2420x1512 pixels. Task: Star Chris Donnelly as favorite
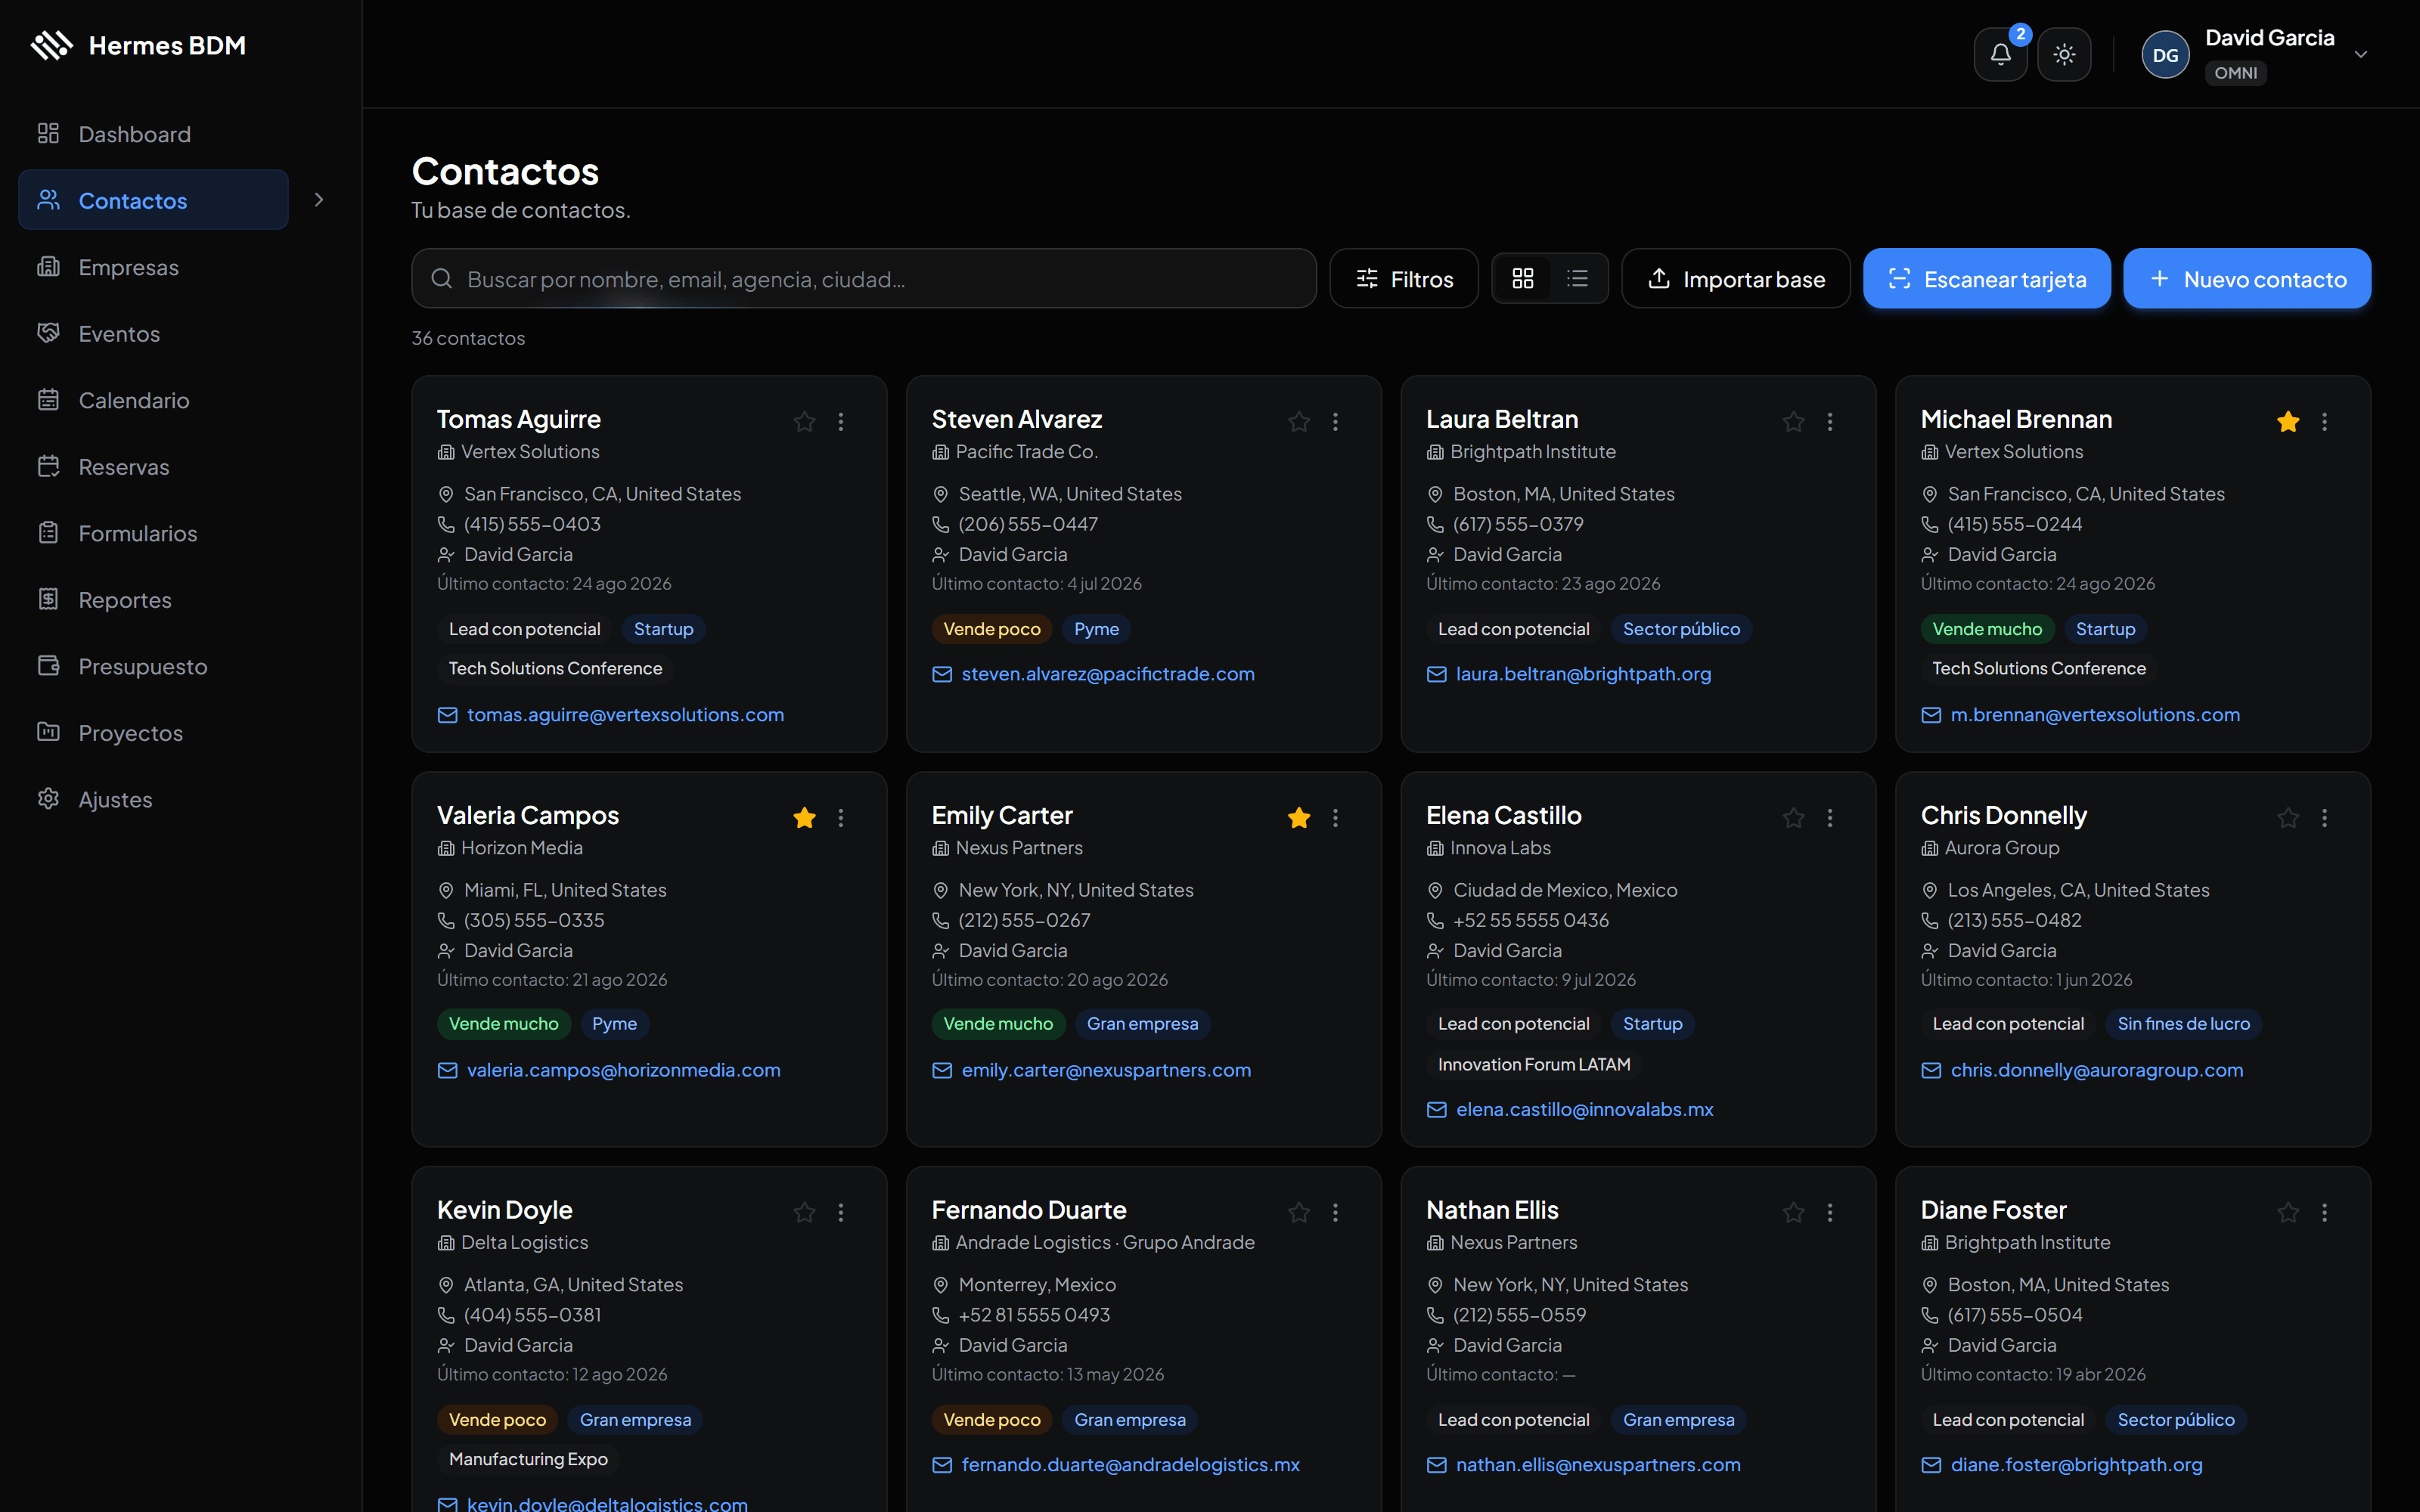(x=2288, y=818)
